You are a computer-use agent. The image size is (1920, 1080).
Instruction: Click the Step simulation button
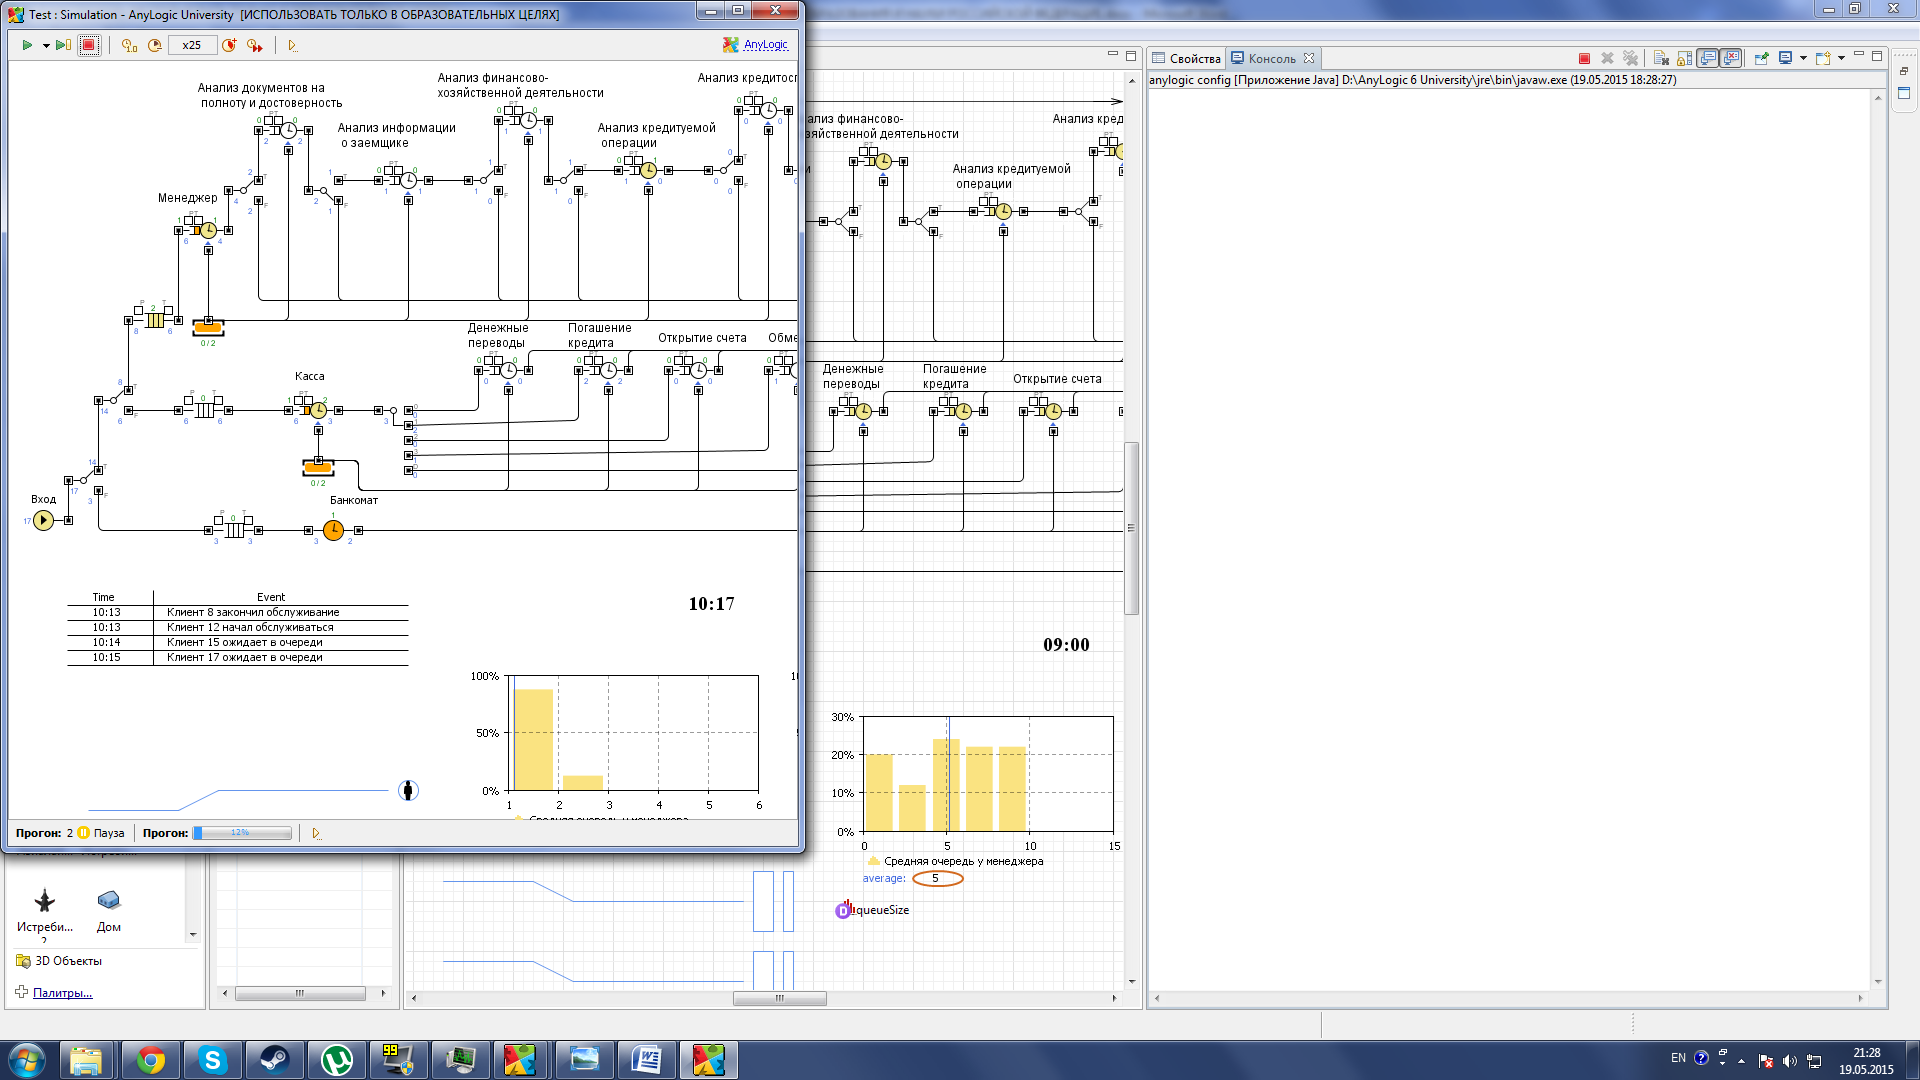62,45
